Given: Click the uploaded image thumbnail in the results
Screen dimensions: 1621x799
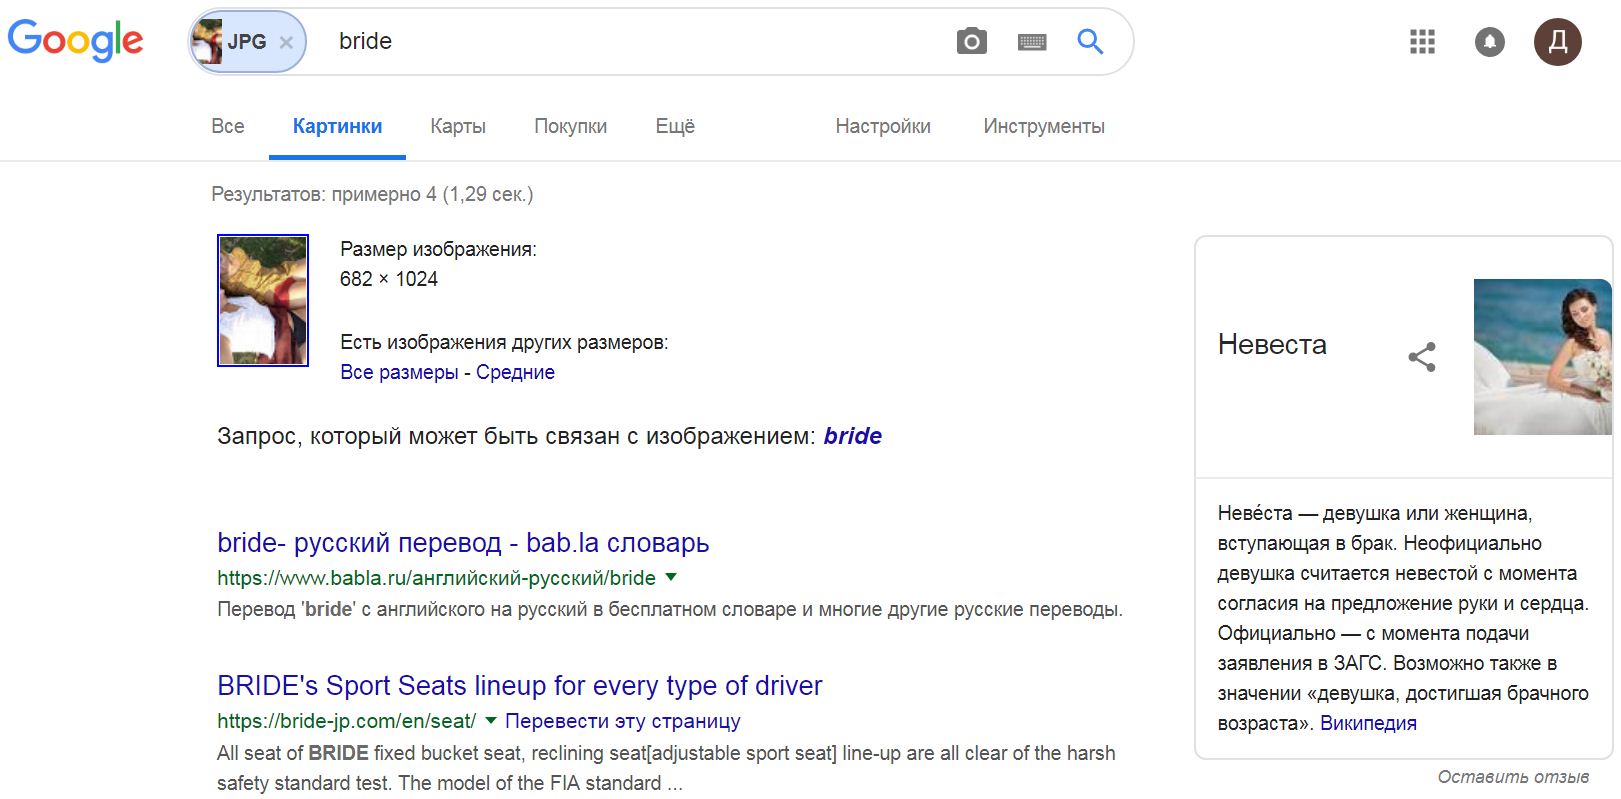Looking at the screenshot, I should [x=263, y=300].
